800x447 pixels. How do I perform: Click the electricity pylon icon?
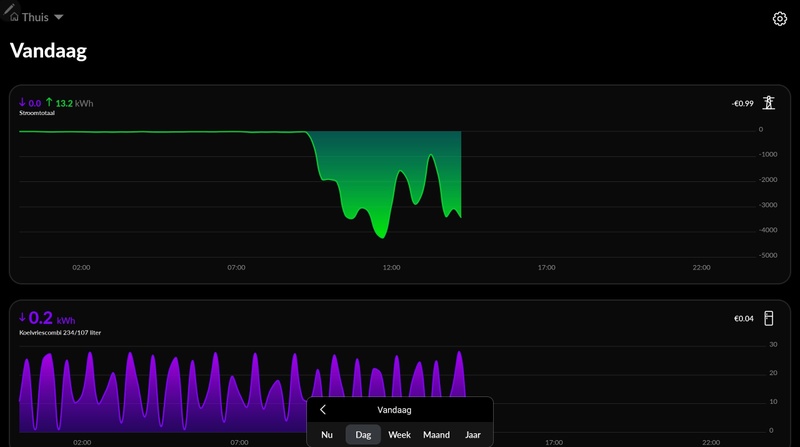(768, 103)
